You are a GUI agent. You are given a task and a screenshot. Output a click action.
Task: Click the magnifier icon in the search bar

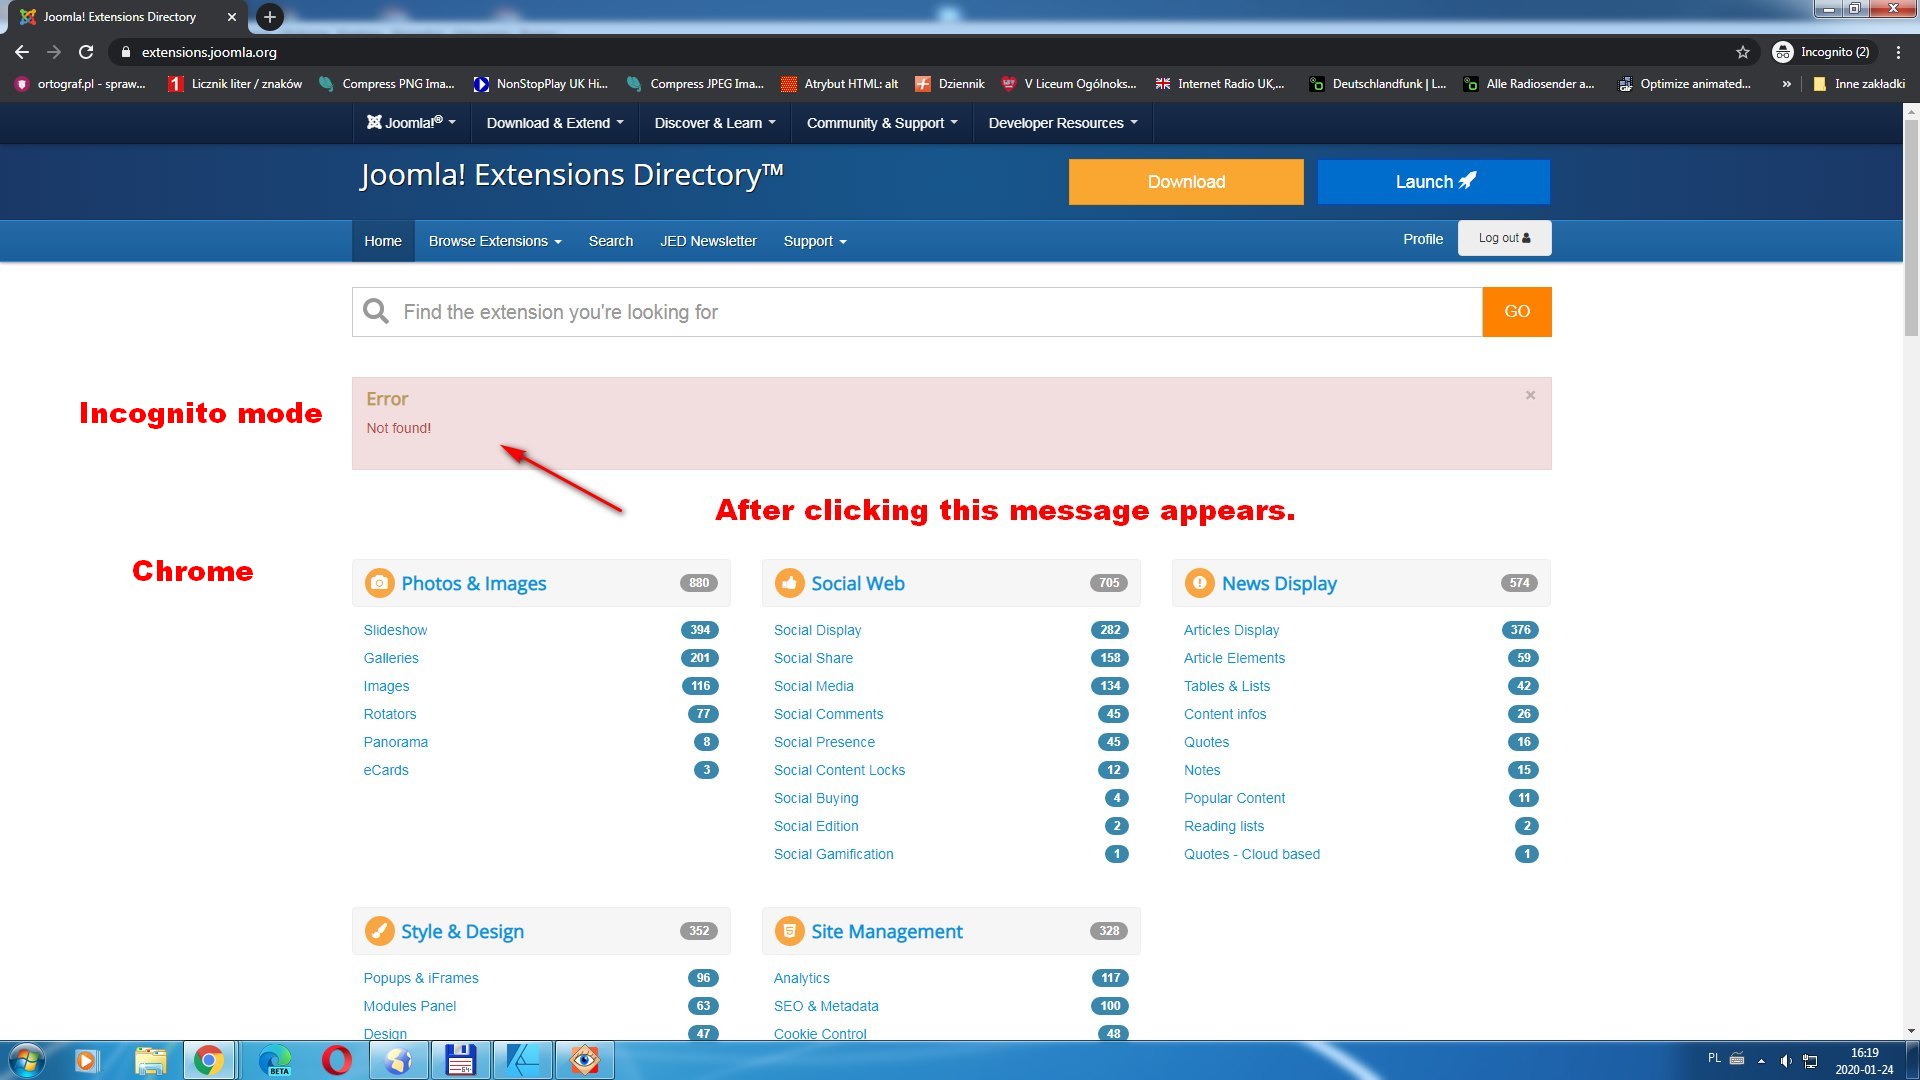(375, 311)
